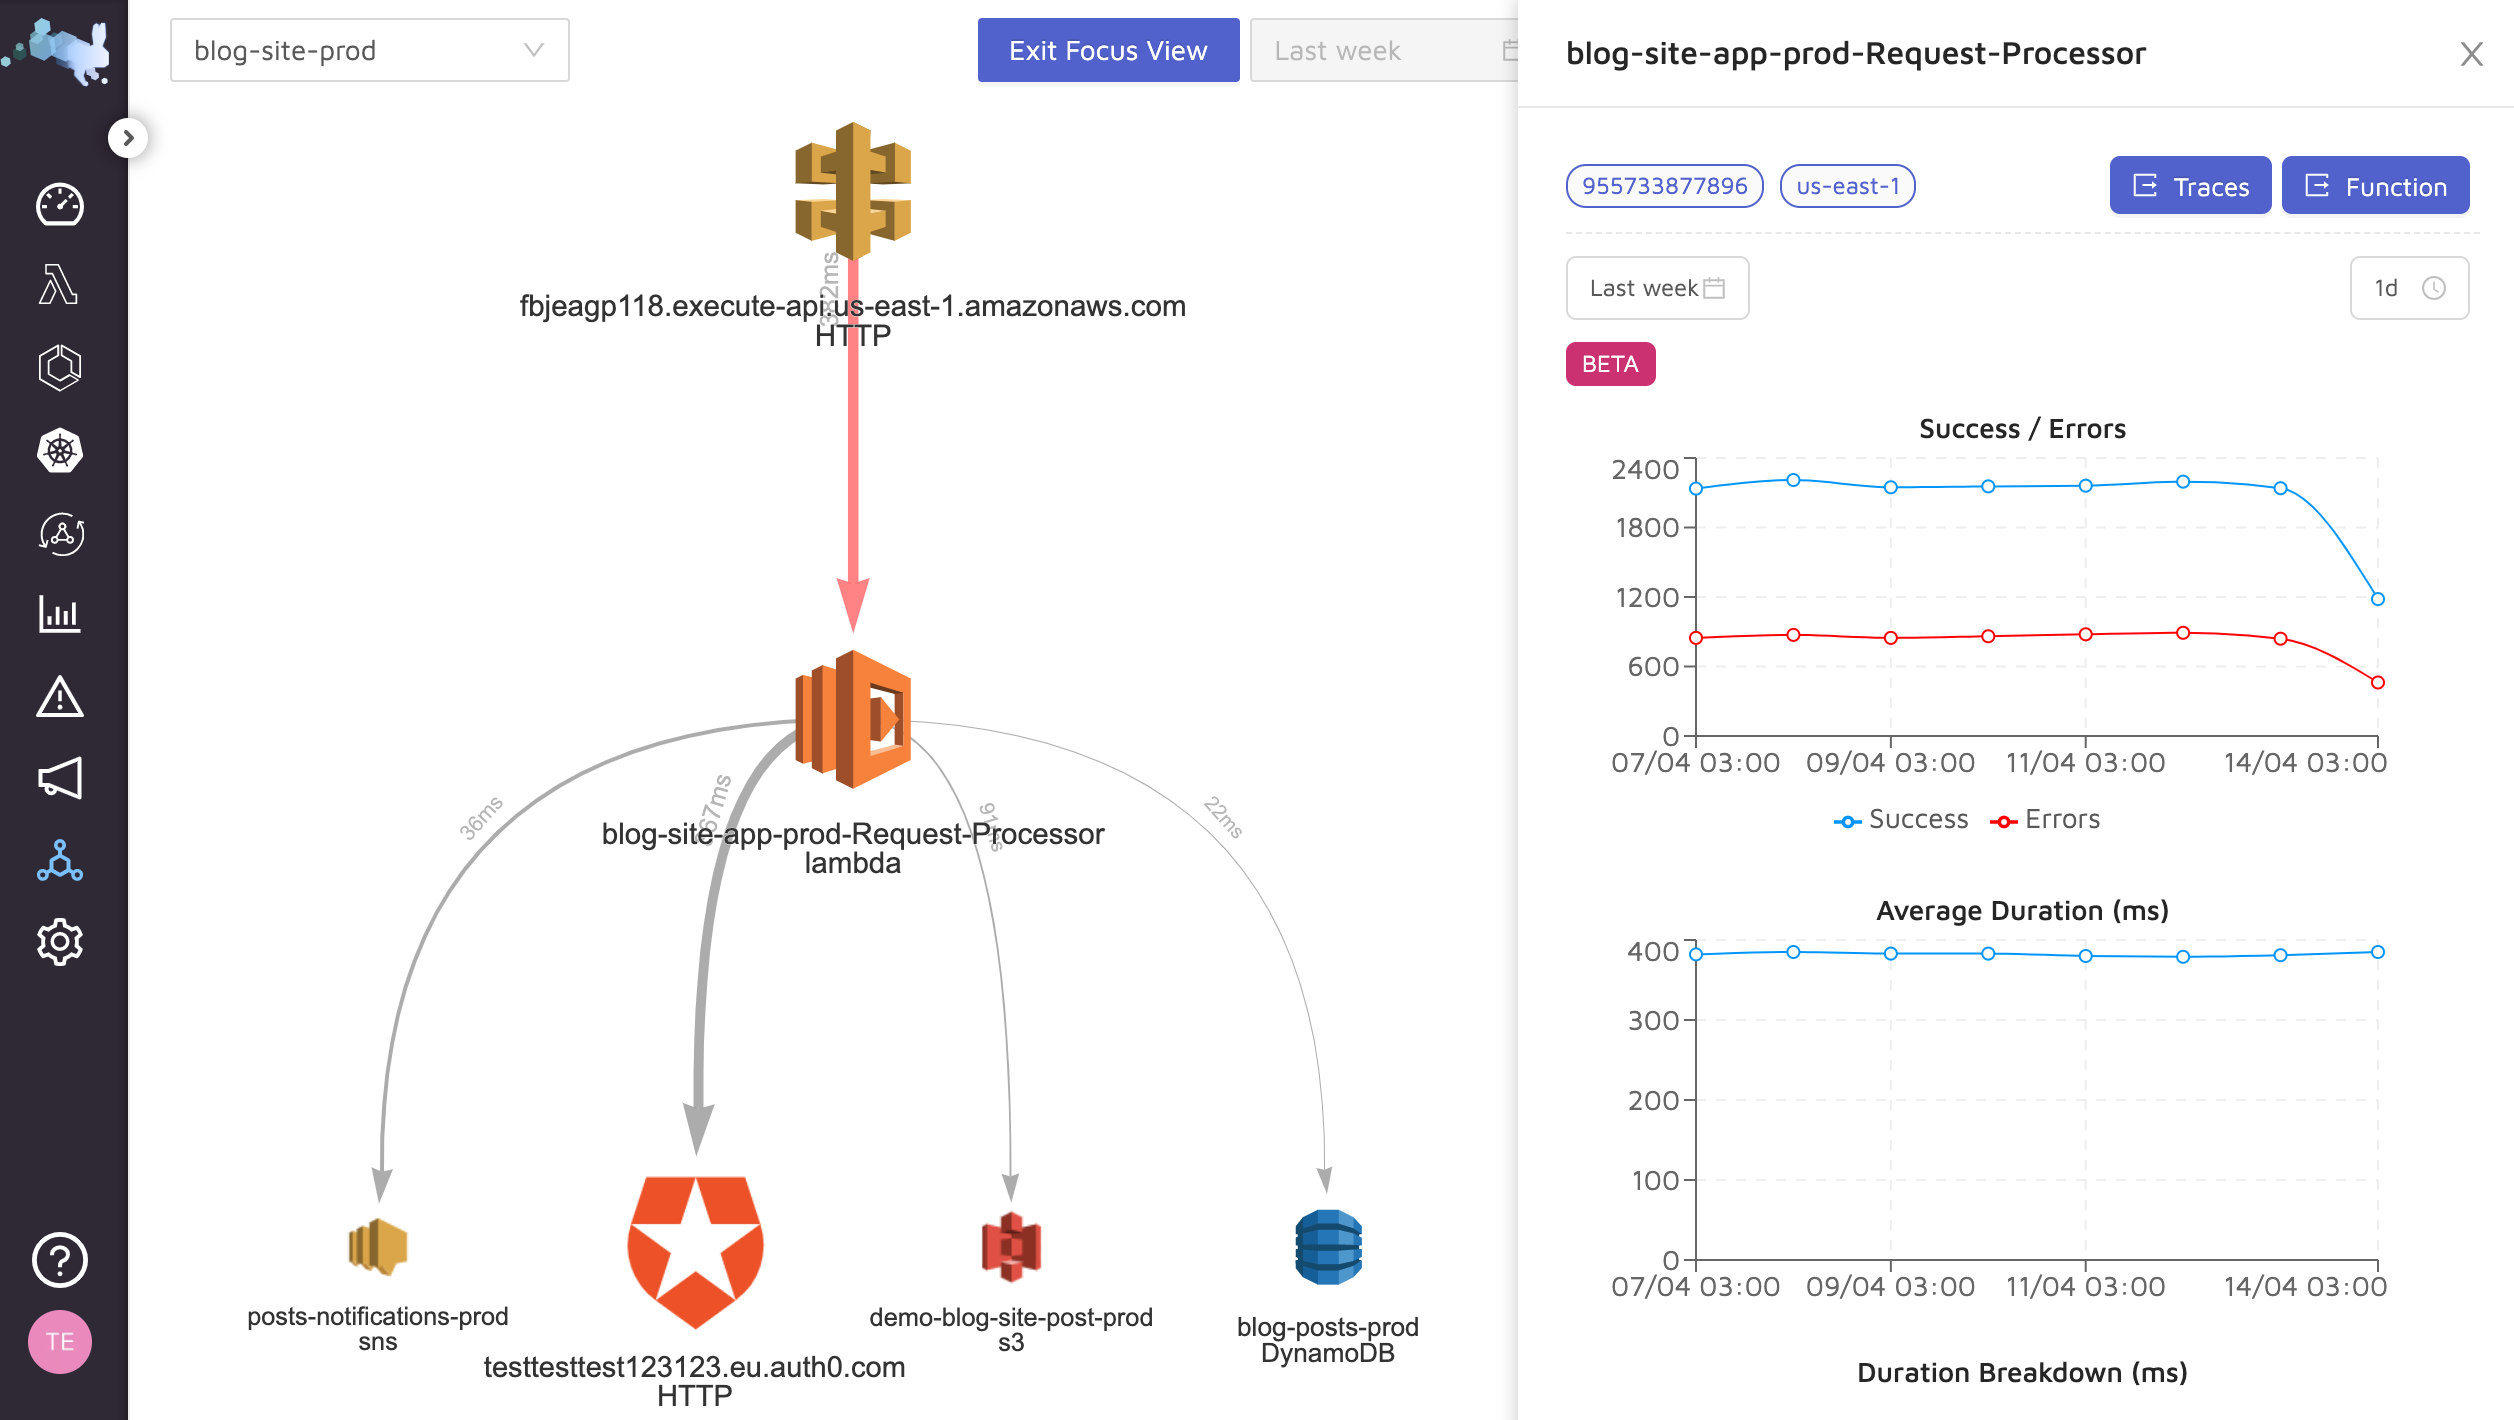Expand the collapsed sidebar with chevron

[128, 138]
